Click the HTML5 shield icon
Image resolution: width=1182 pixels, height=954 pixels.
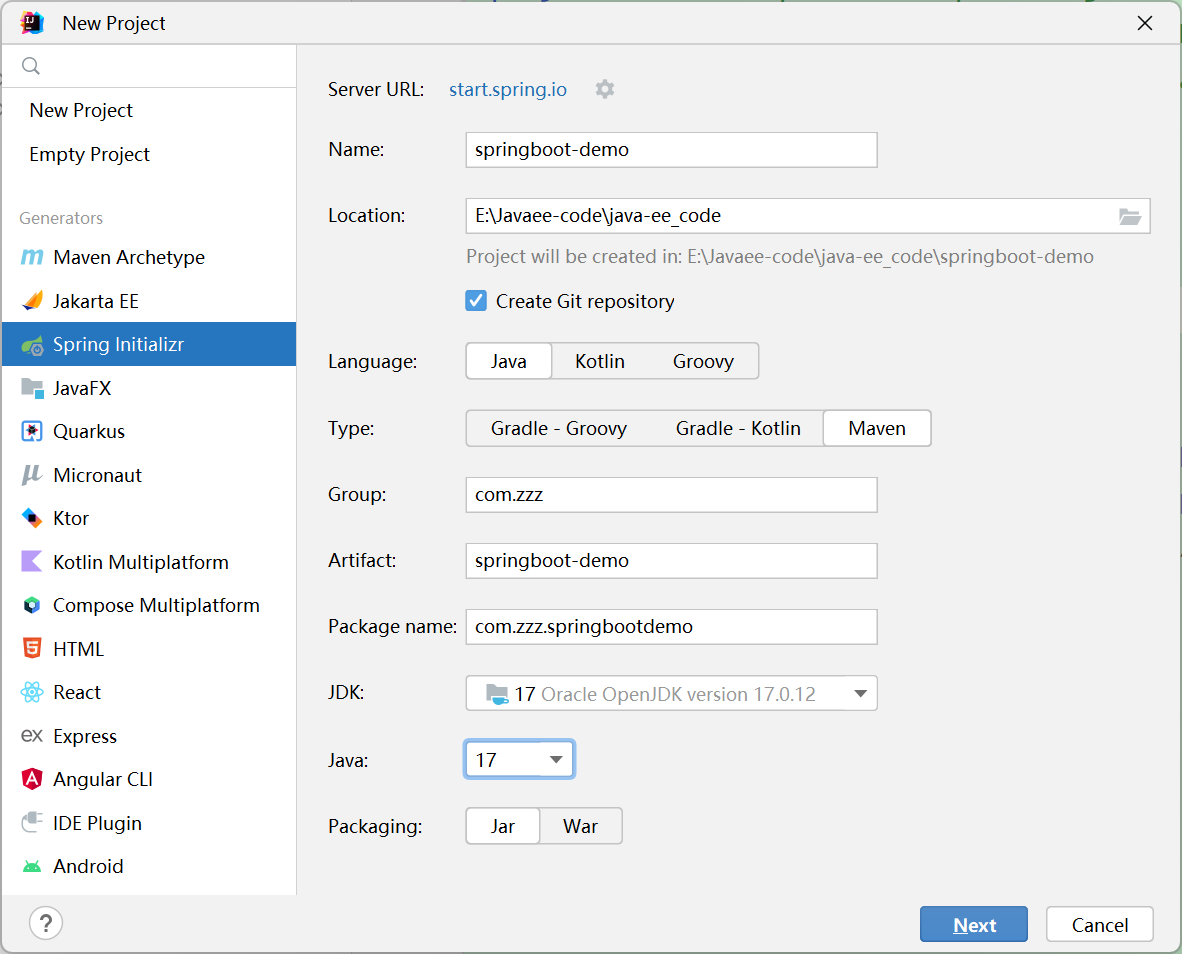click(x=32, y=649)
